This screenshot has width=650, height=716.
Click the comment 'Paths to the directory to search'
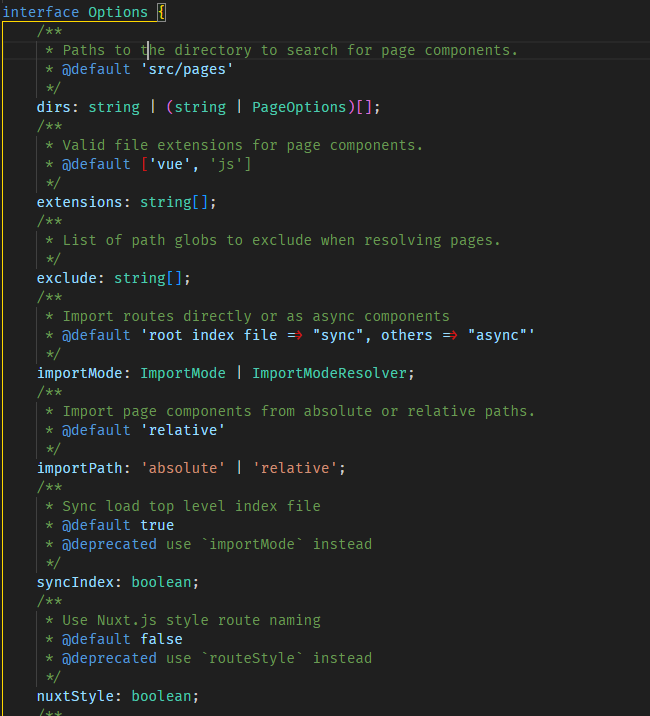coord(200,50)
